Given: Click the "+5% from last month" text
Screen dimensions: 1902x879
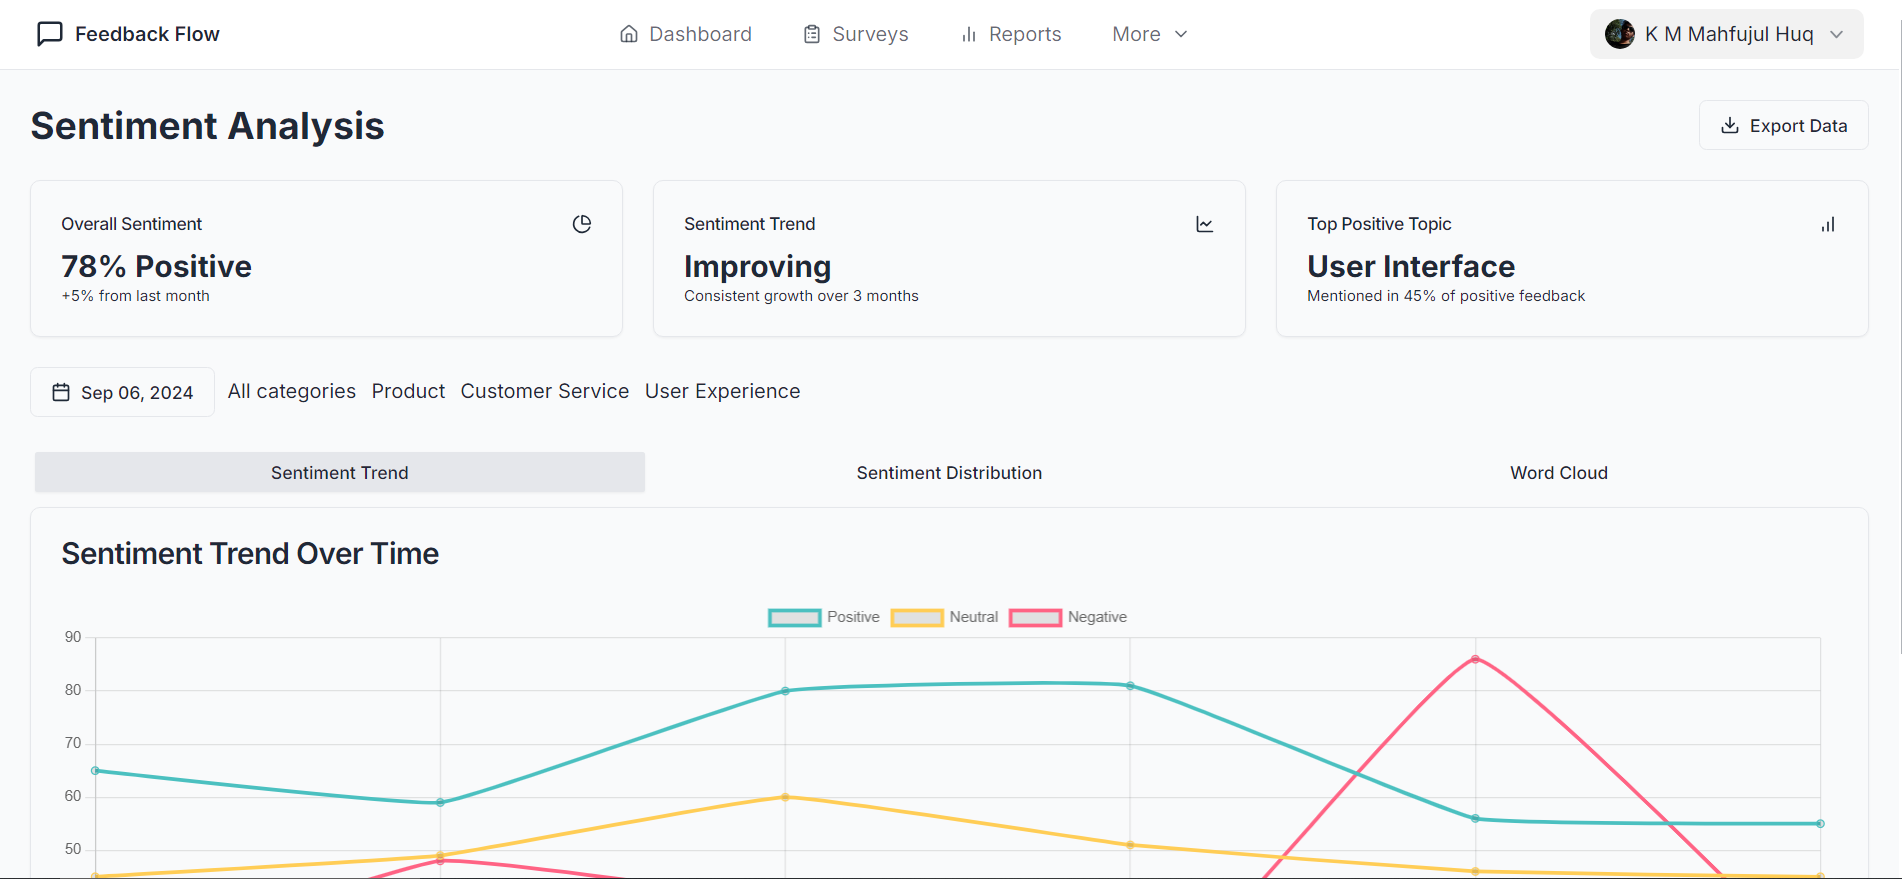Looking at the screenshot, I should pos(135,296).
